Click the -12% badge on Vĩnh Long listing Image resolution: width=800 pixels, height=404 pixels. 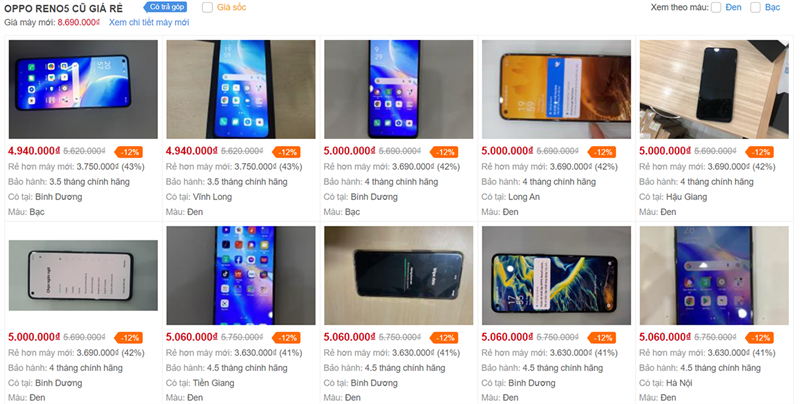(286, 152)
